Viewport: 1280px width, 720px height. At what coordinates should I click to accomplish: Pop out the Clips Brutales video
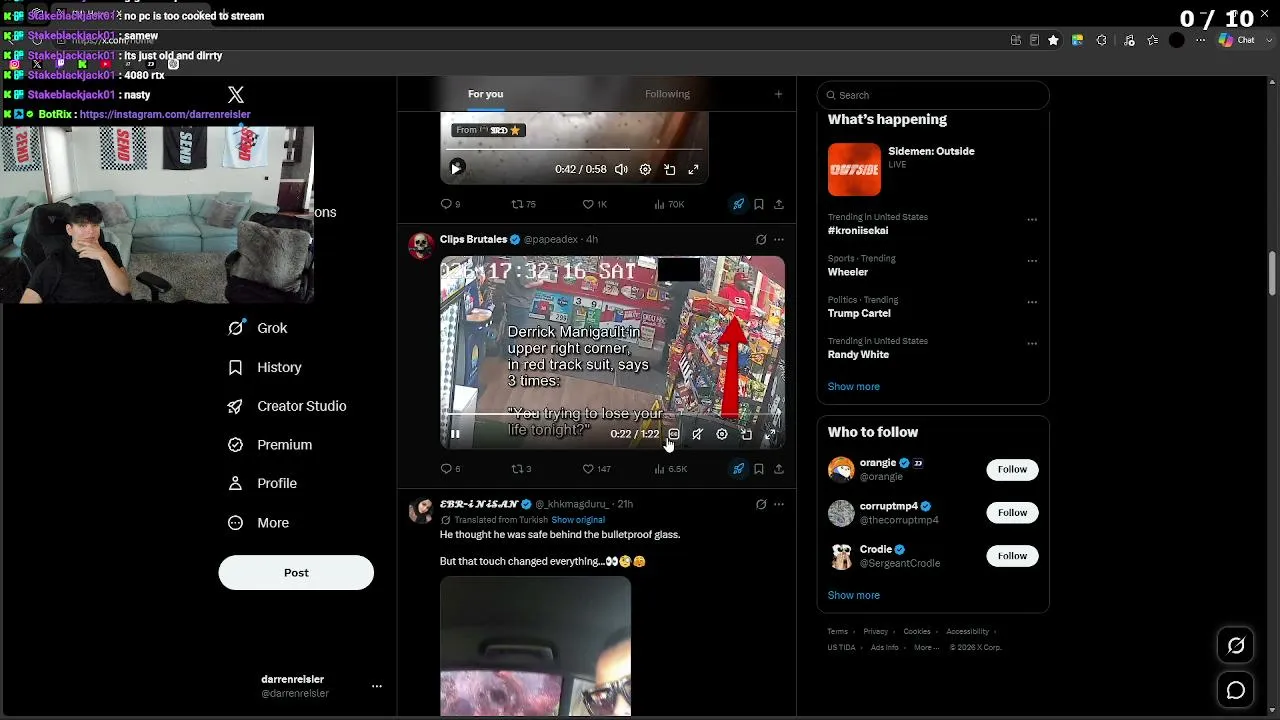(746, 434)
